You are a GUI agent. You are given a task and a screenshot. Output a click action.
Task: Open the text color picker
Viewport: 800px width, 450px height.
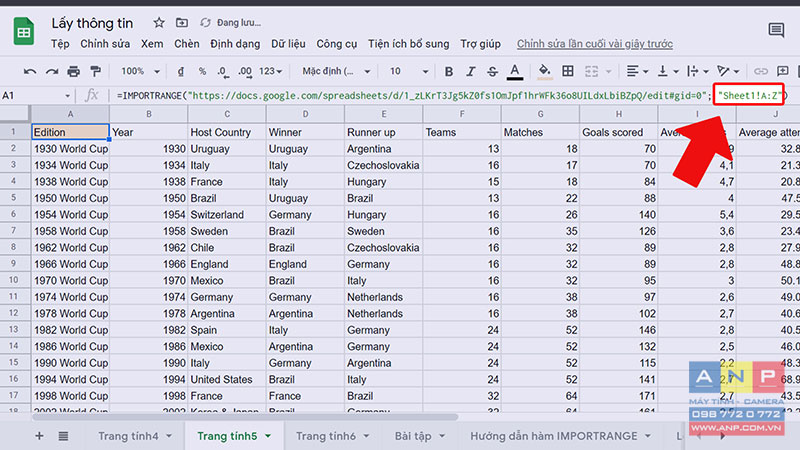(x=515, y=71)
